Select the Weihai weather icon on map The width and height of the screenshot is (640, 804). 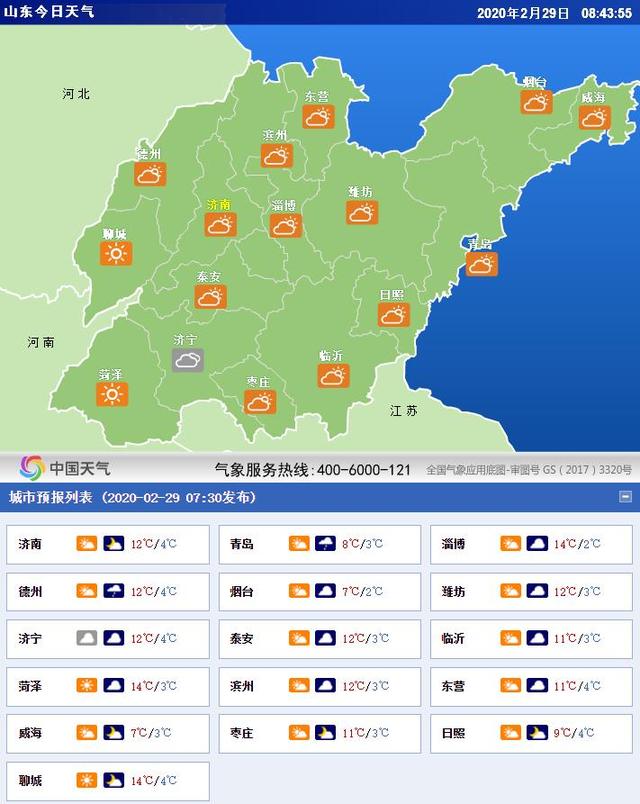click(595, 117)
